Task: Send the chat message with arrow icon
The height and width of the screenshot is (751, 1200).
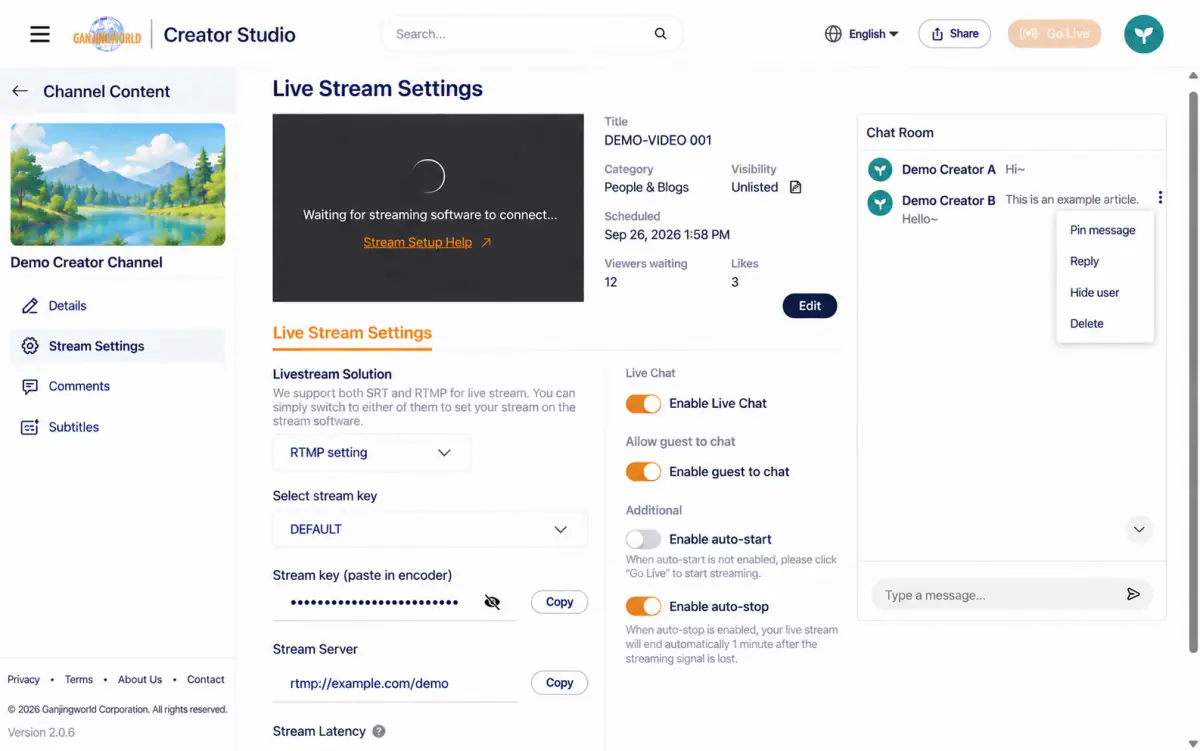Action: coord(1133,594)
